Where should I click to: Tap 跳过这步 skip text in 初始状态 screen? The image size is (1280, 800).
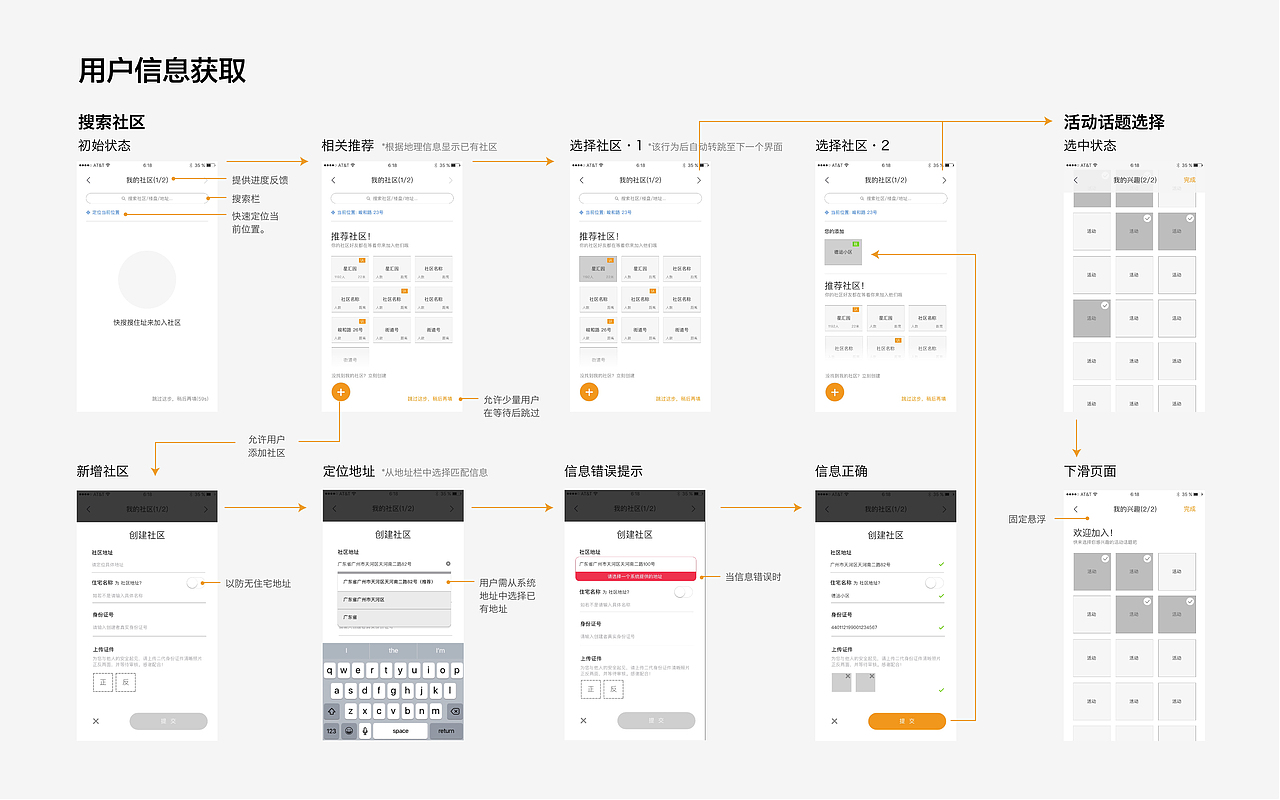180,398
